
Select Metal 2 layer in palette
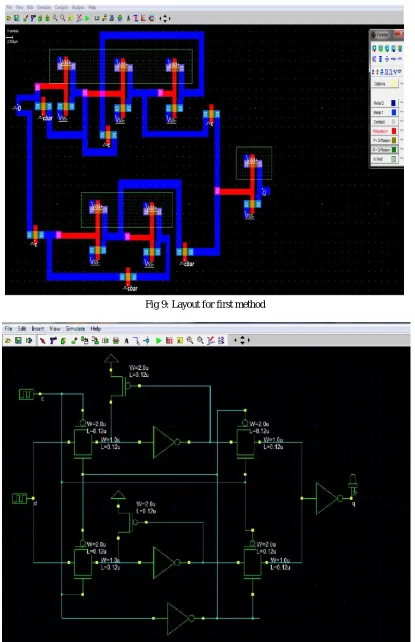(x=385, y=103)
